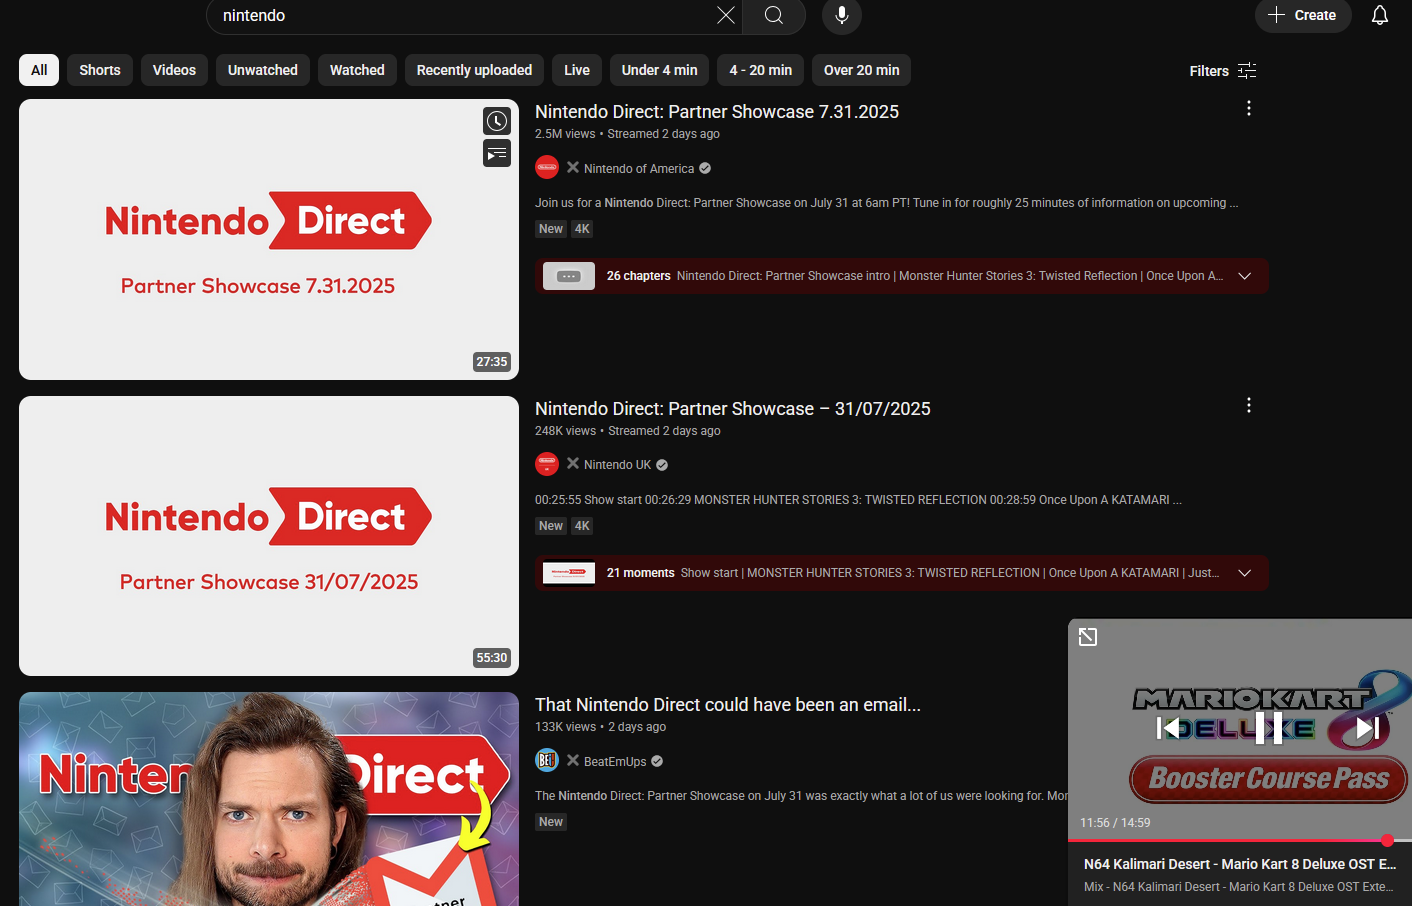Viewport: 1412px width, 906px height.
Task: Open That Nintendo Direct could have been an email
Action: coord(728,705)
